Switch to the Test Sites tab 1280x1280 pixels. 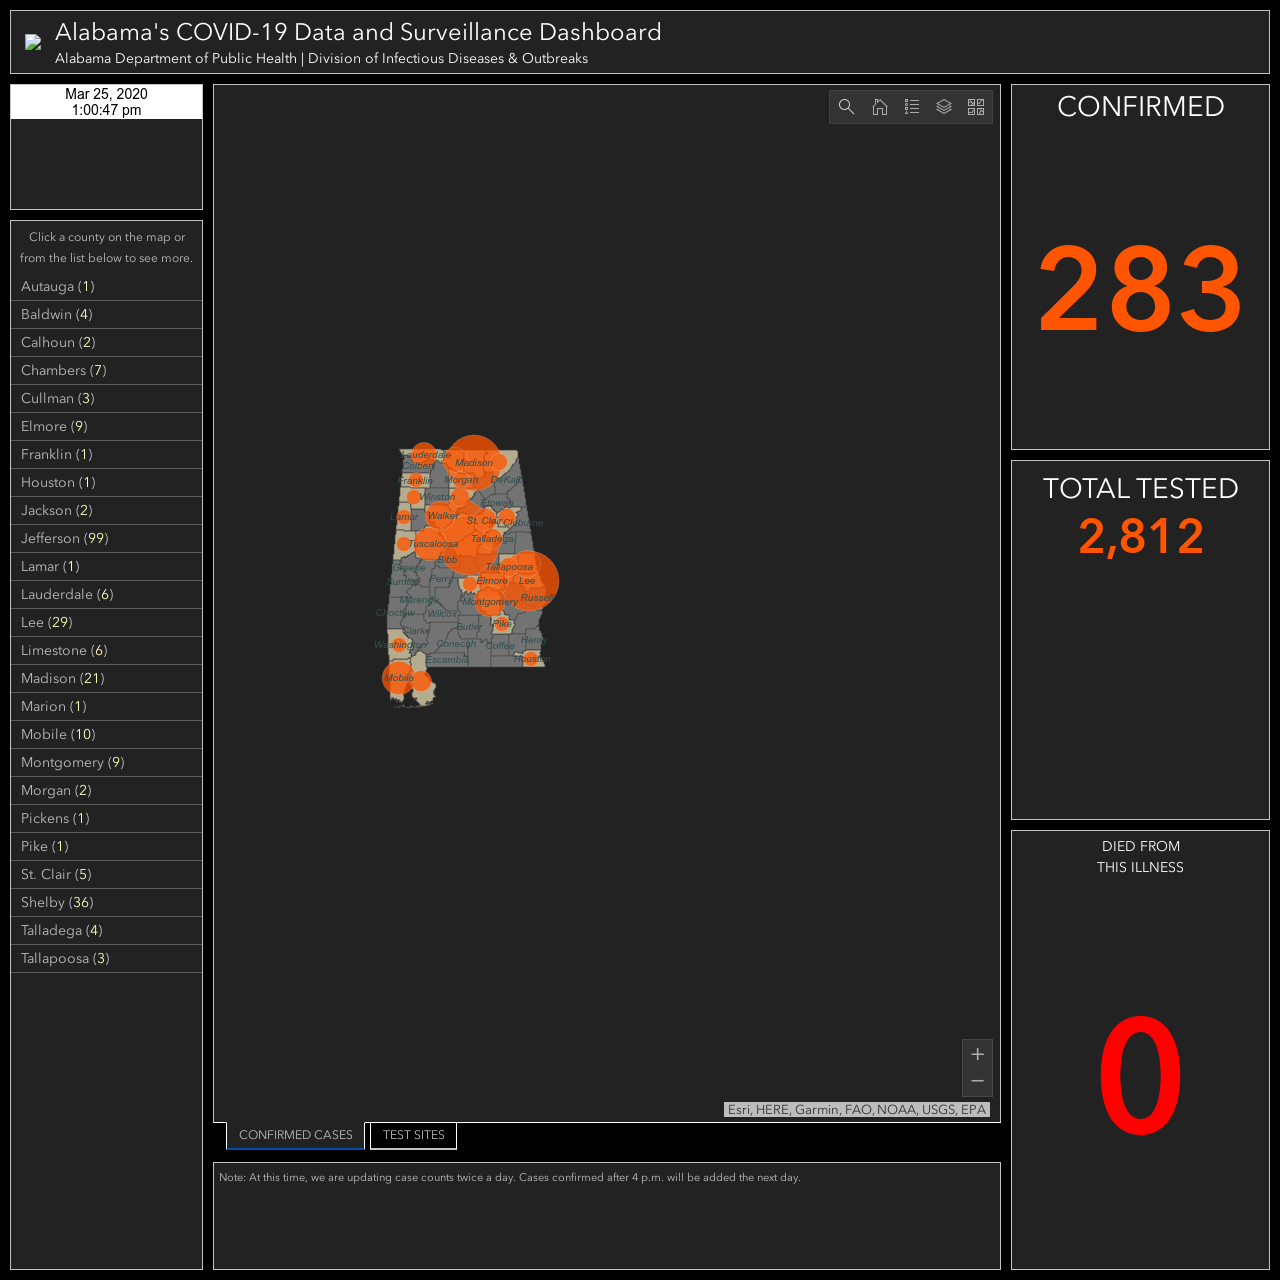pyautogui.click(x=414, y=1135)
